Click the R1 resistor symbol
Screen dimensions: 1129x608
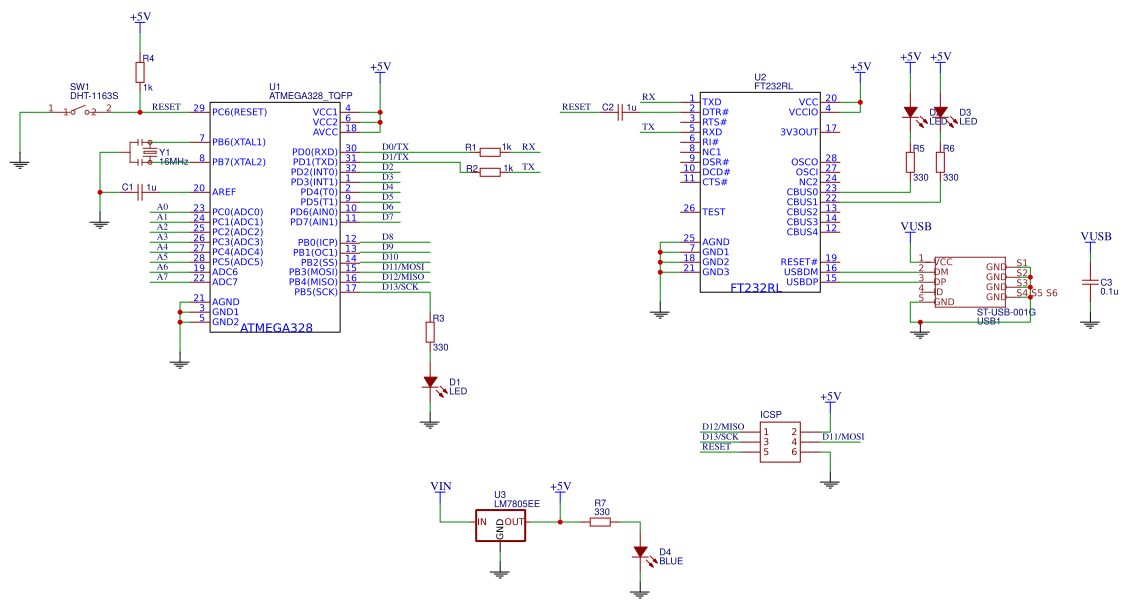pos(490,152)
